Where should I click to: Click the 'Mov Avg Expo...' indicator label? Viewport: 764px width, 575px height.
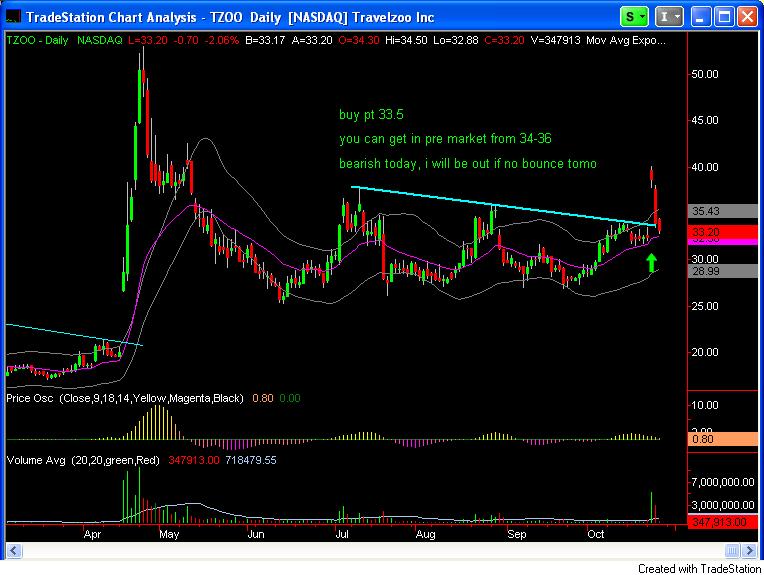tap(626, 40)
